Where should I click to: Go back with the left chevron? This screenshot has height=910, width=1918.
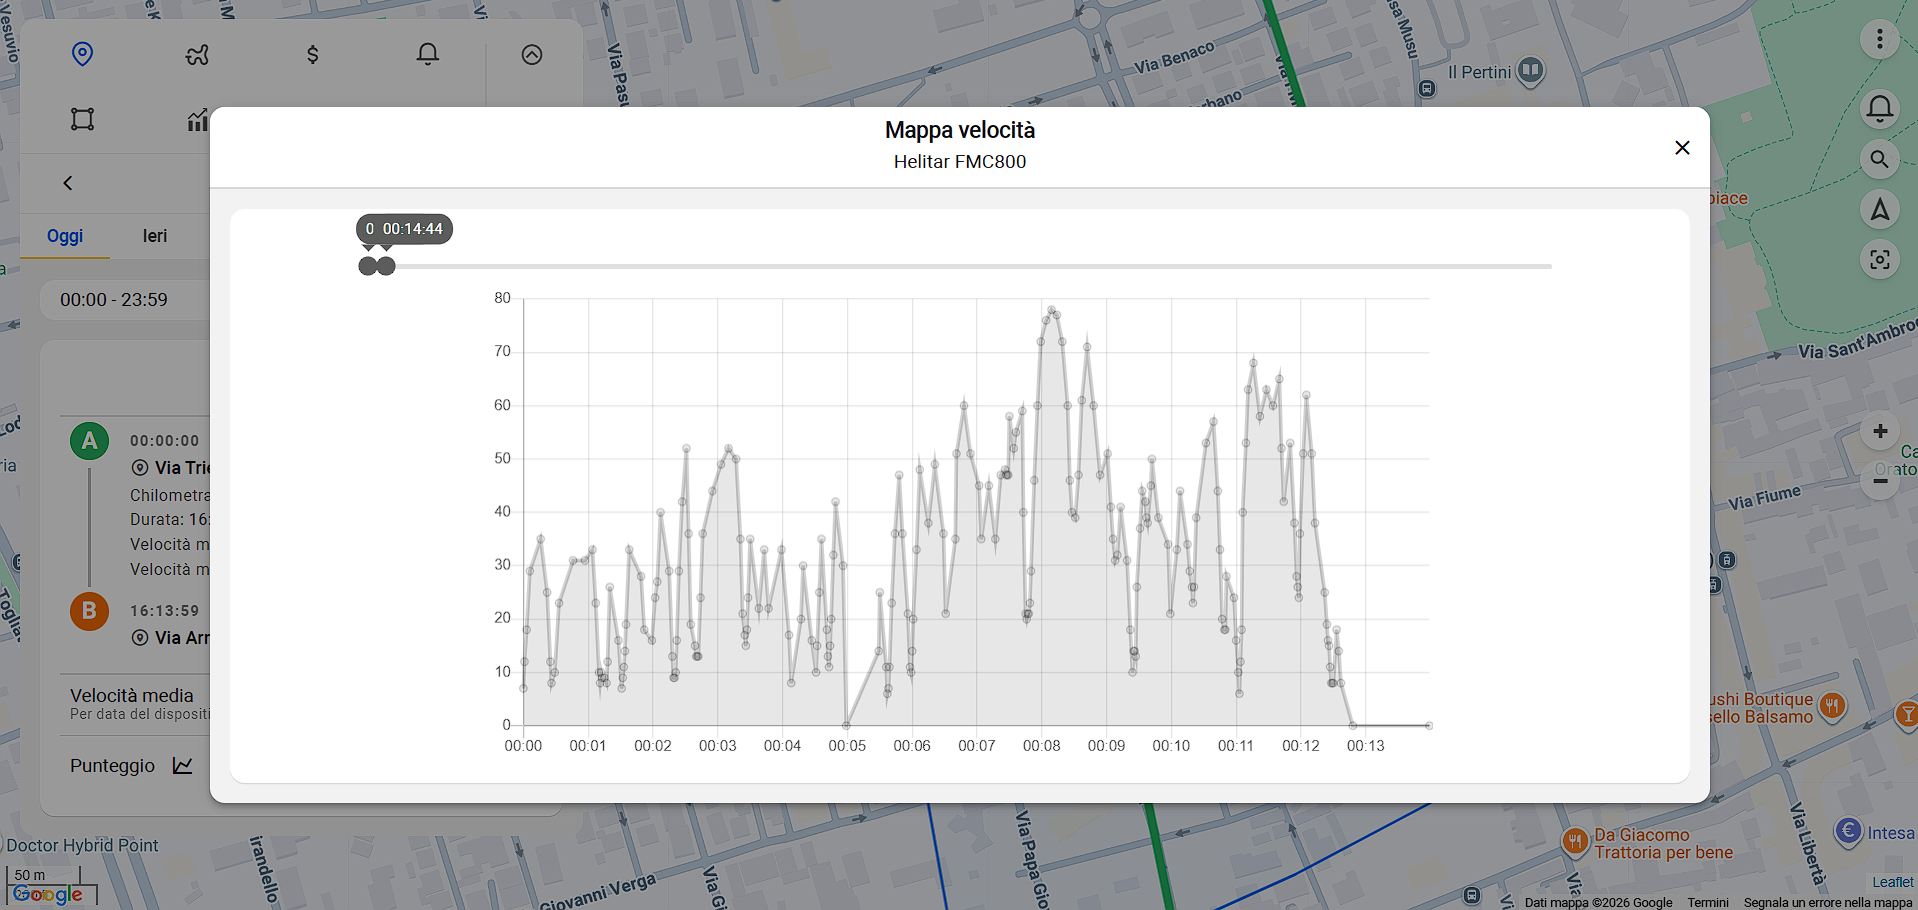tap(68, 183)
